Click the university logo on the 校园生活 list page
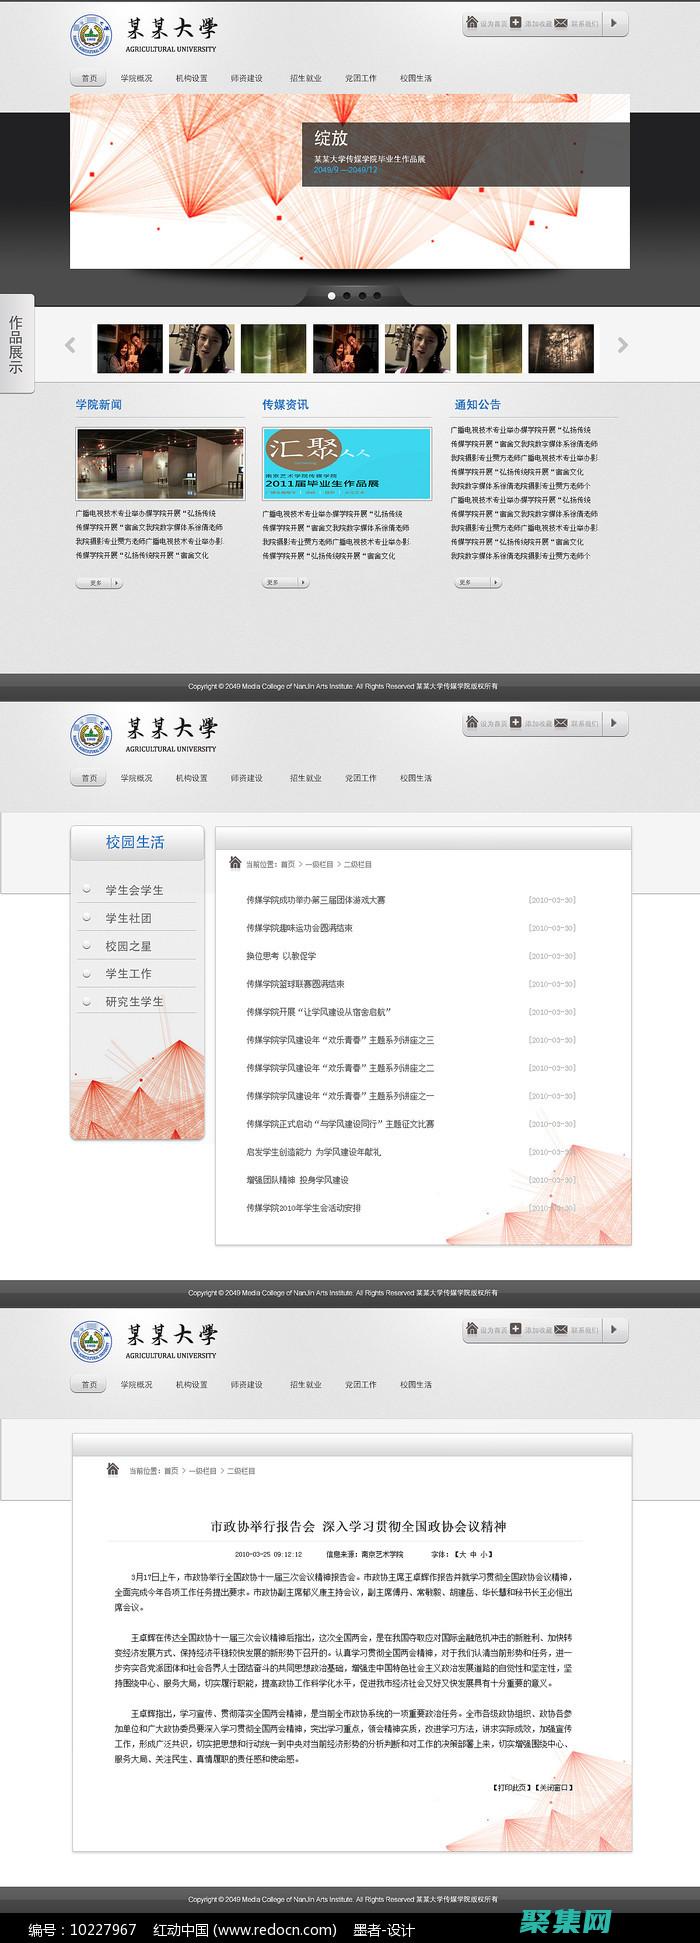Screen dimensions: 700x1943 (x=92, y=736)
